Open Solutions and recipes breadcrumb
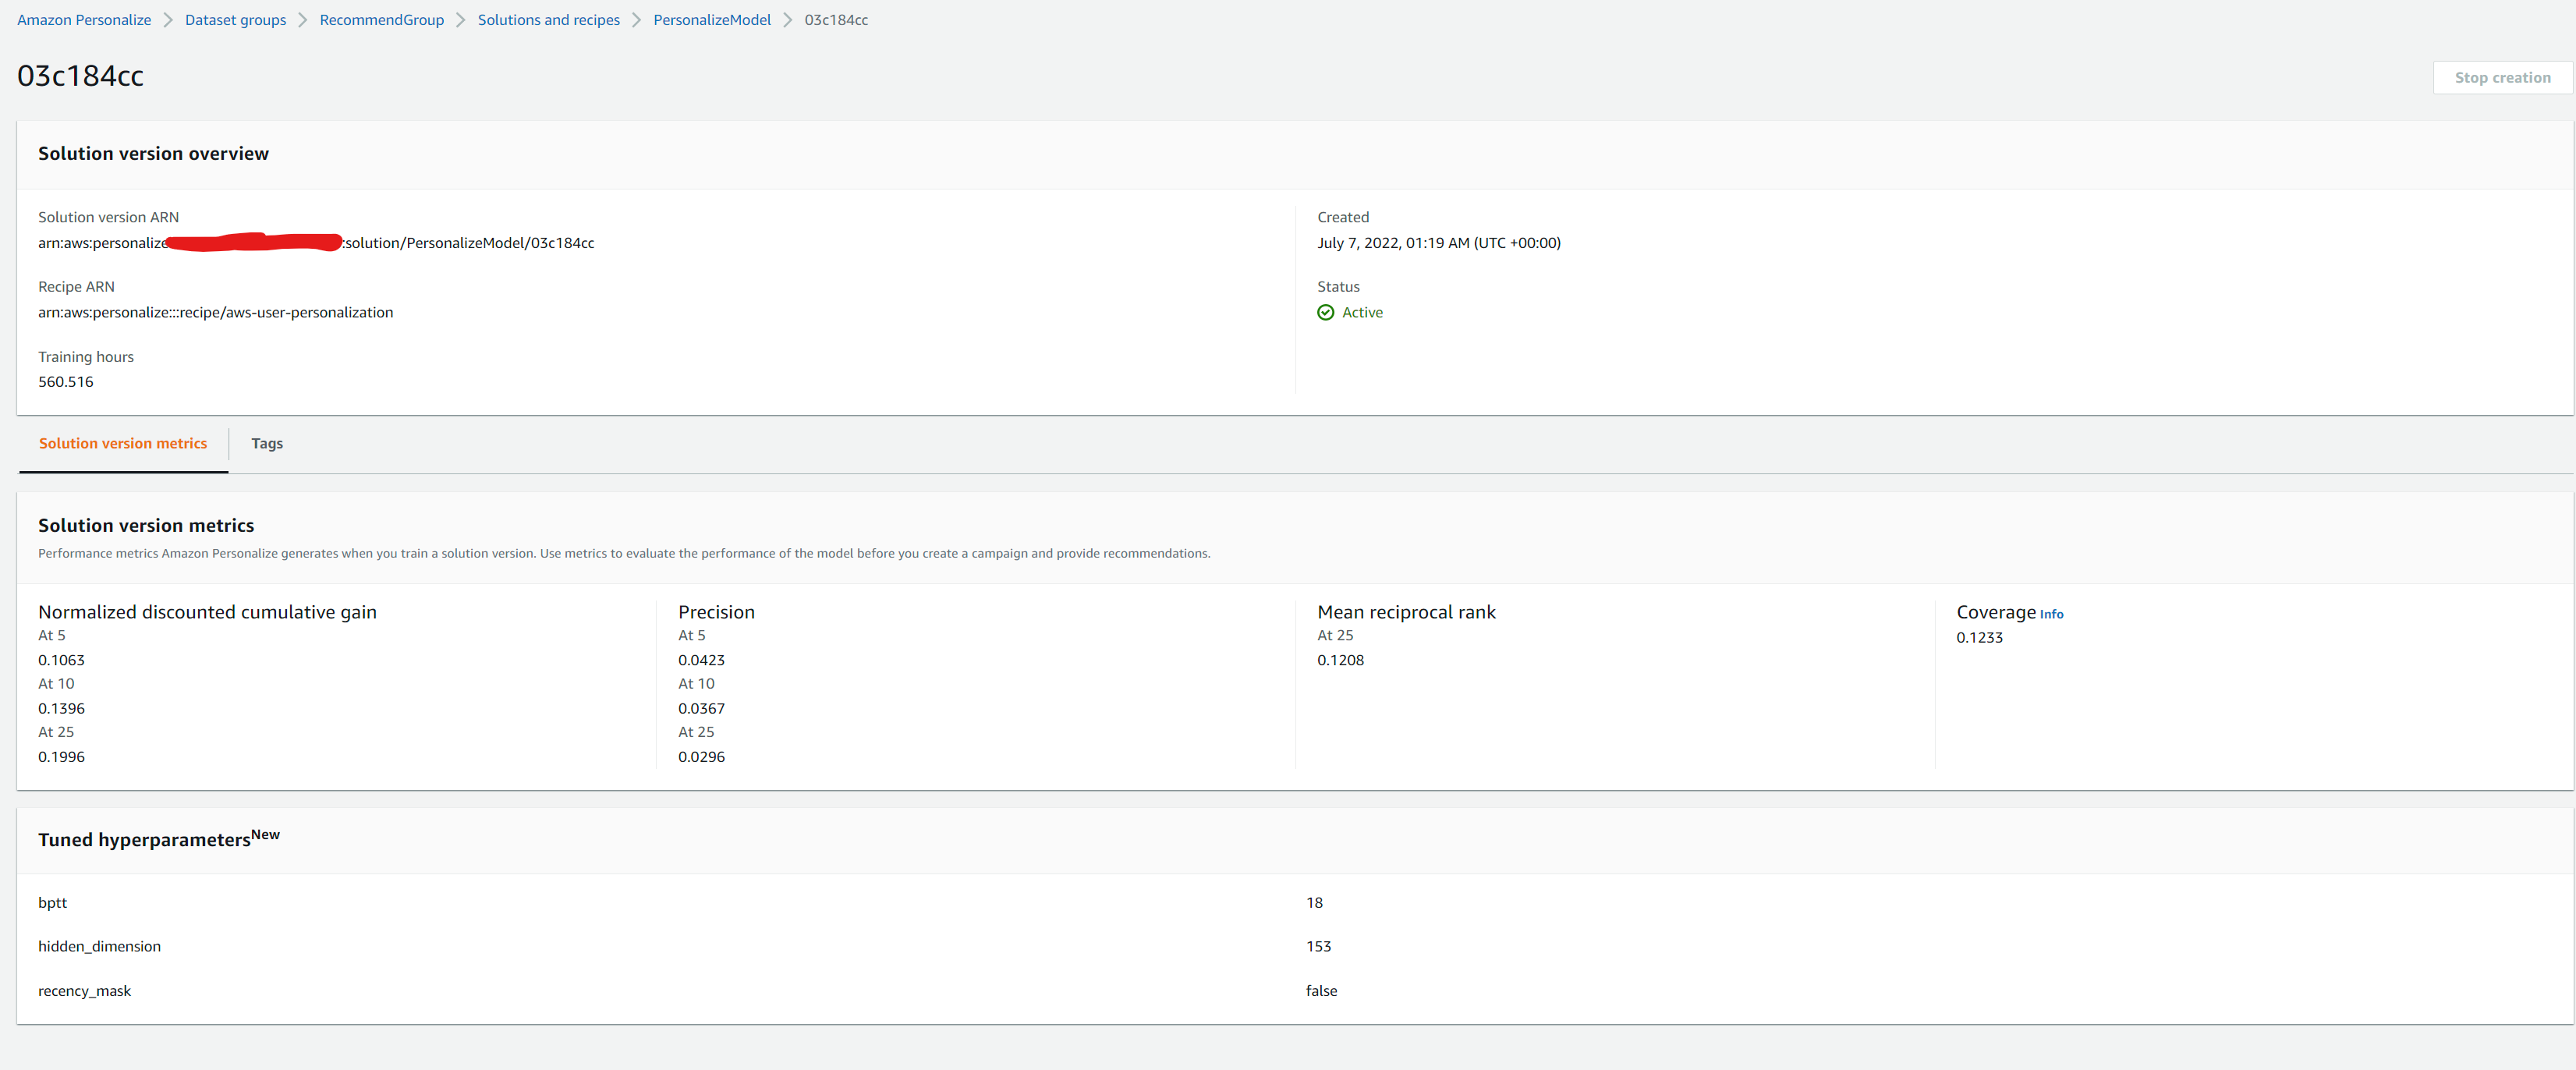2576x1070 pixels. click(548, 20)
